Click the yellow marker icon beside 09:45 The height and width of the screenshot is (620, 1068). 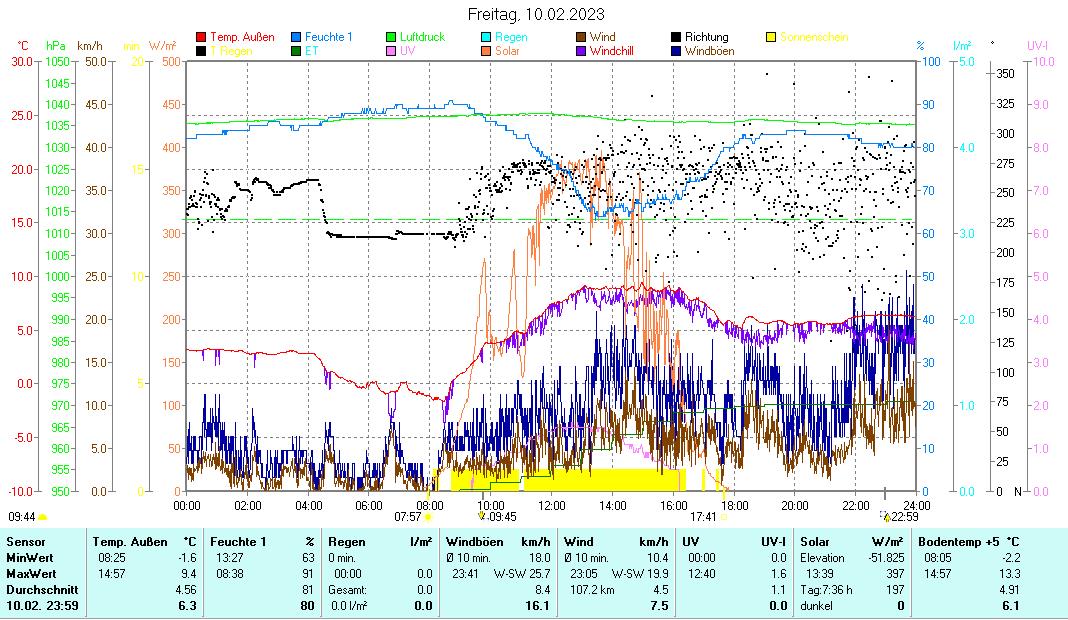[x=482, y=516]
